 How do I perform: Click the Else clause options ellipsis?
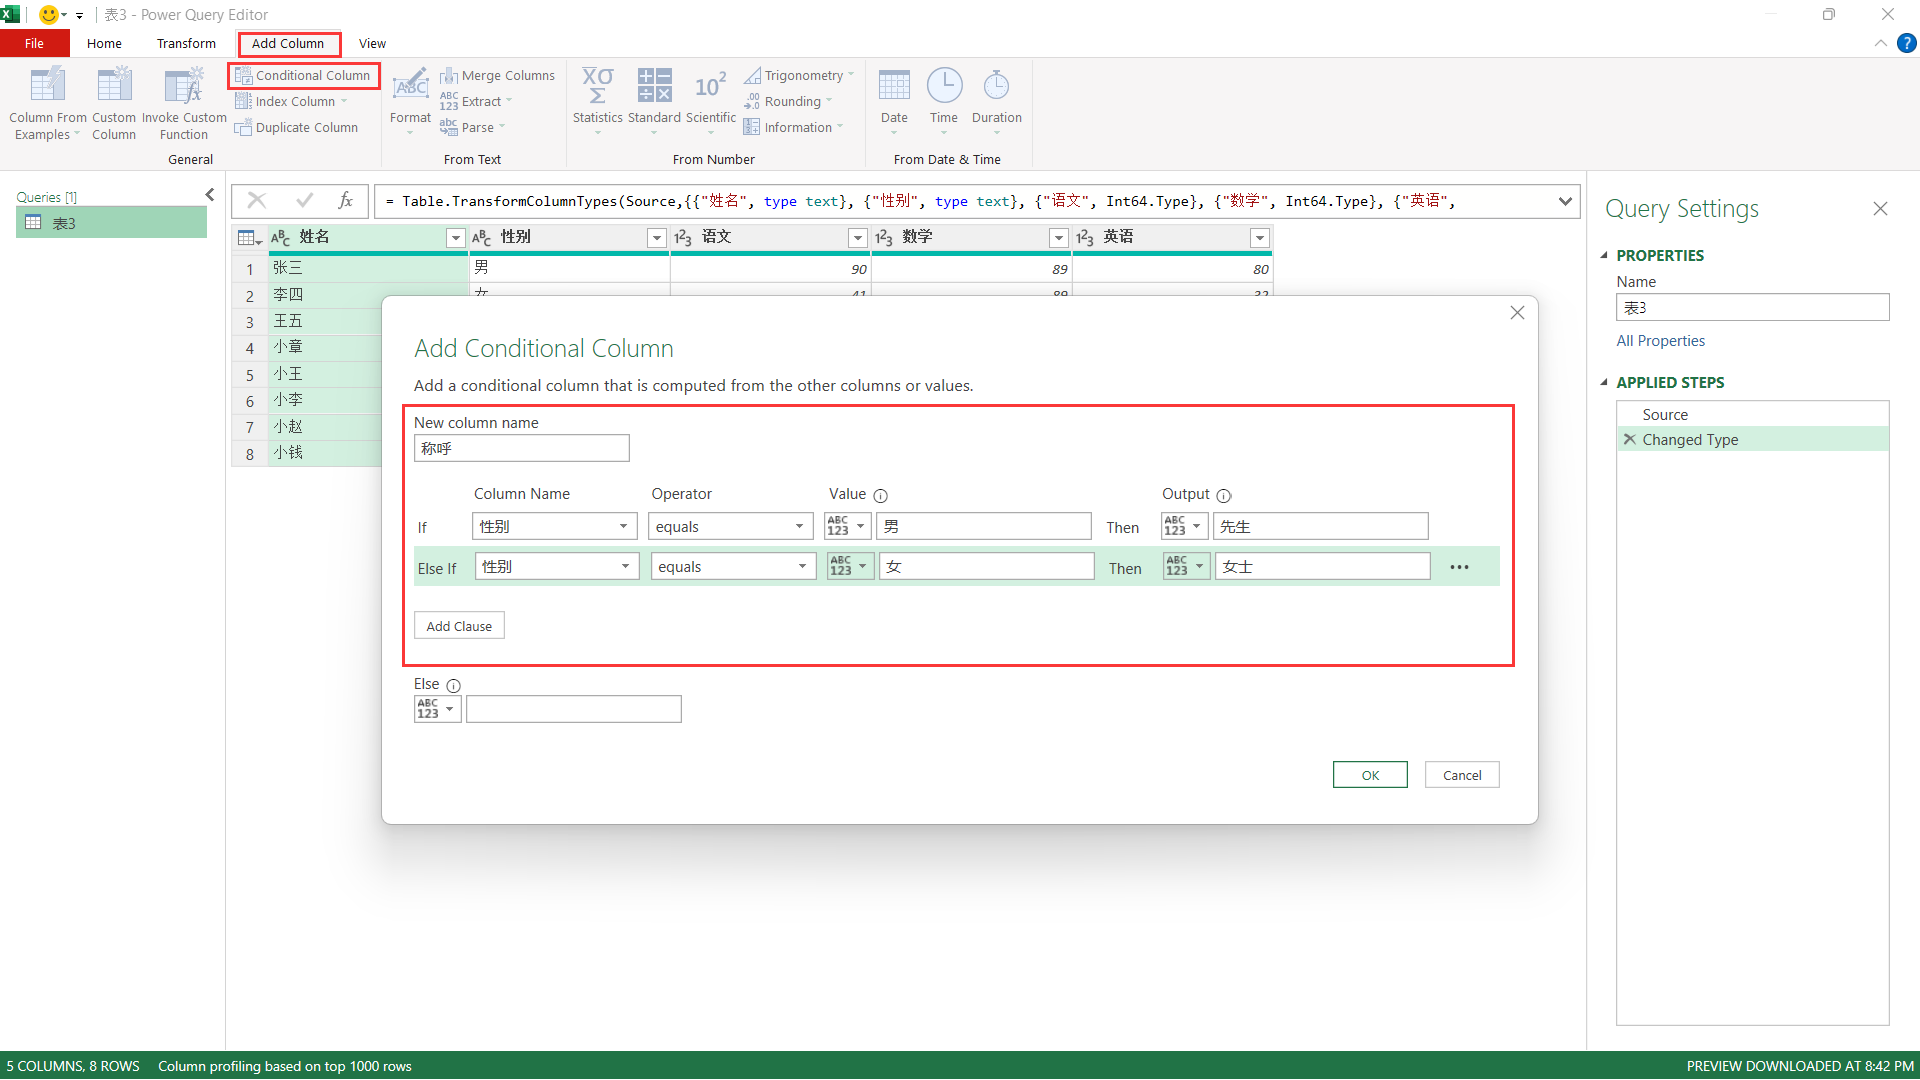pos(1459,567)
